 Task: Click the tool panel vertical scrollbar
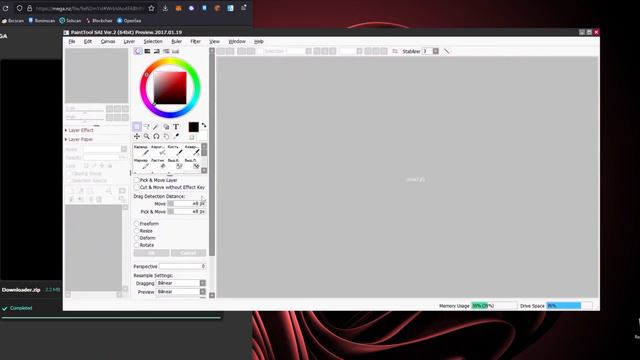212,155
